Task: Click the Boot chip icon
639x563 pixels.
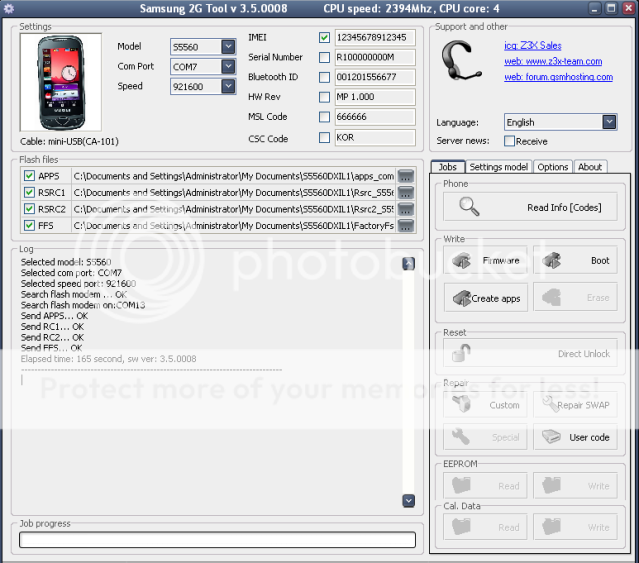Action: [552, 261]
